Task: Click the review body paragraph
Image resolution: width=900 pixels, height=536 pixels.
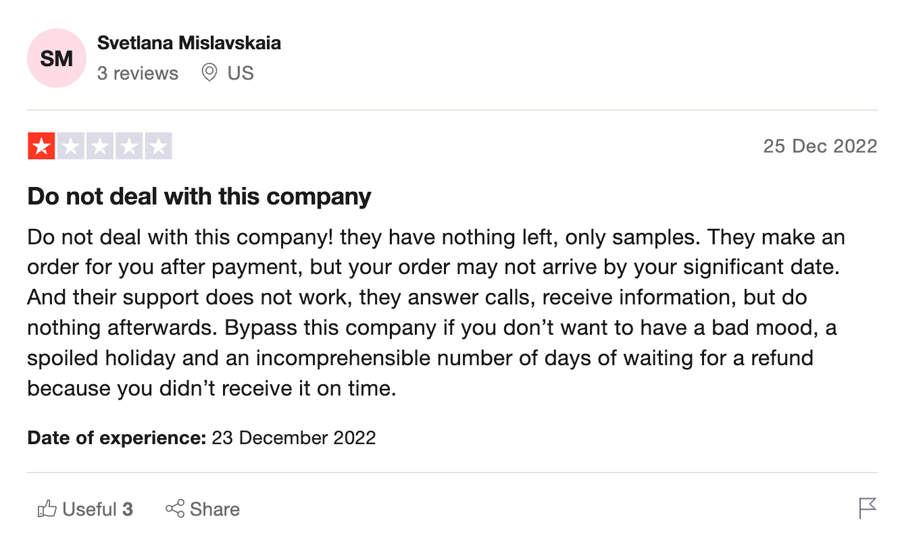Action: 436,313
